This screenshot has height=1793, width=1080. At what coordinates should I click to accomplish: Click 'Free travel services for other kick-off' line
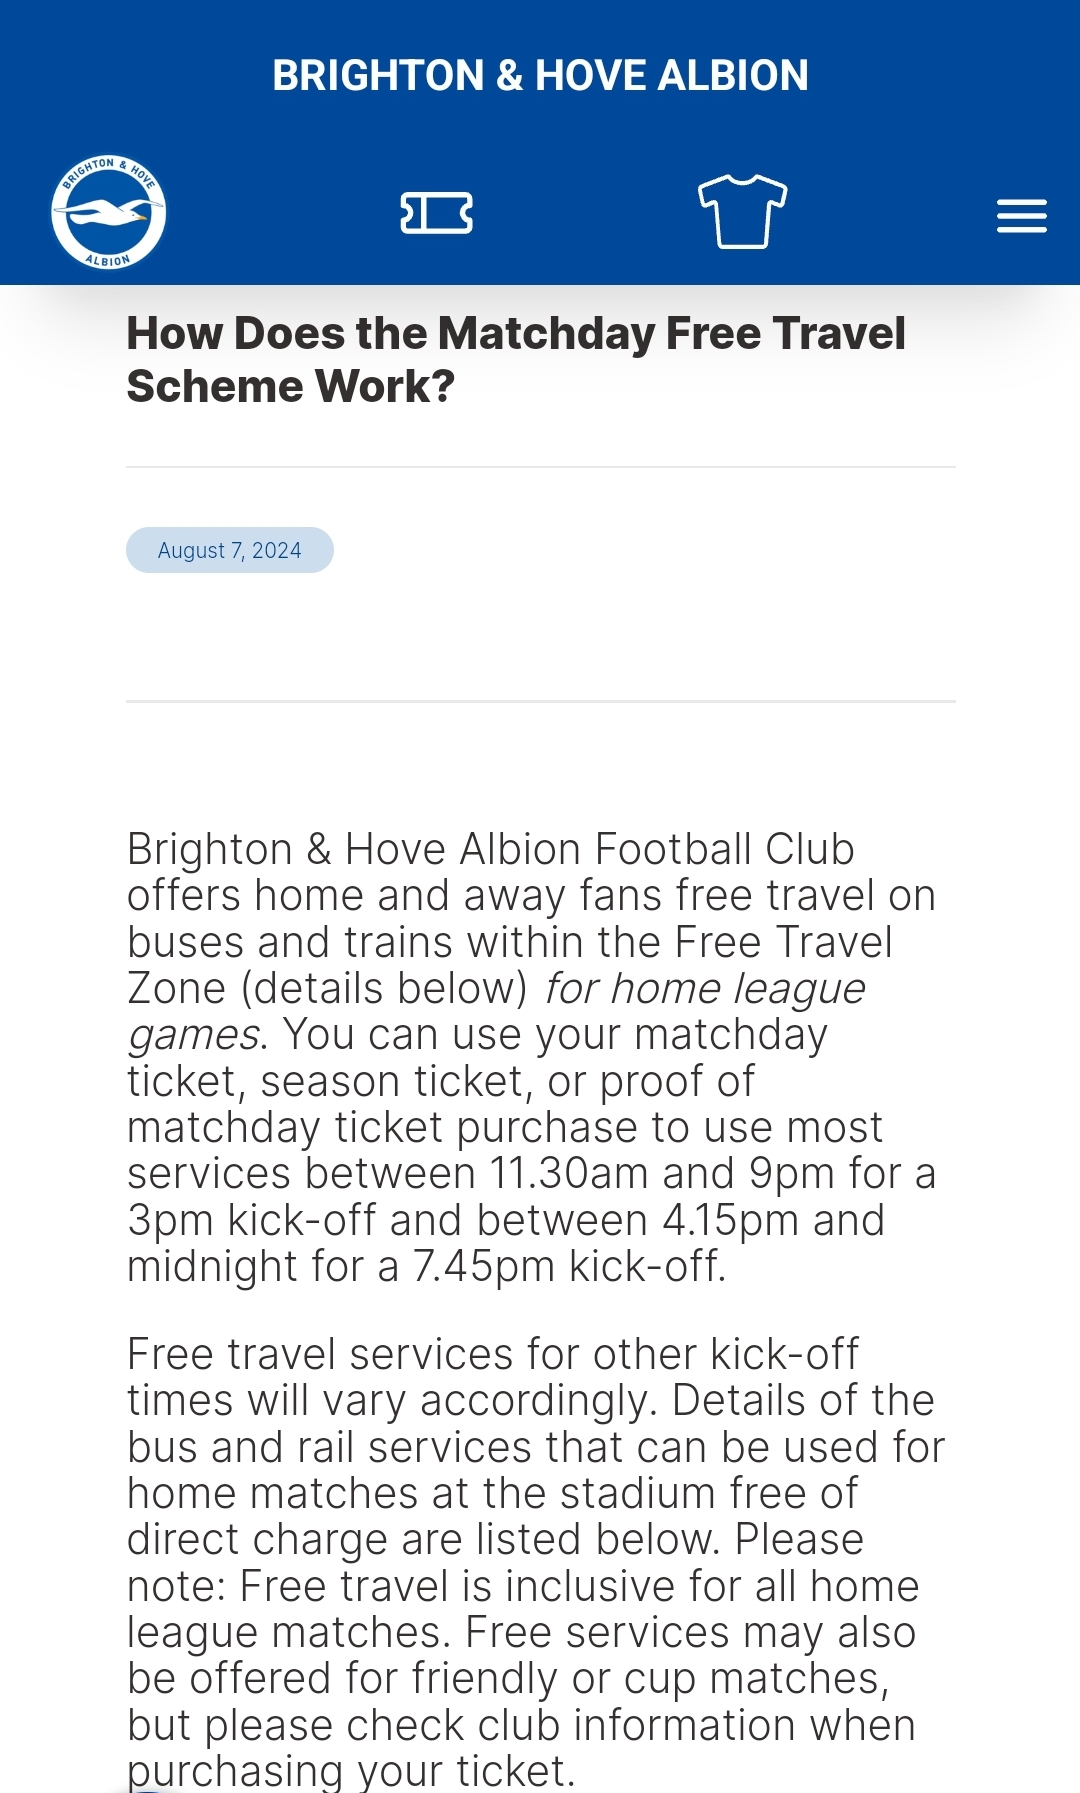(493, 1354)
